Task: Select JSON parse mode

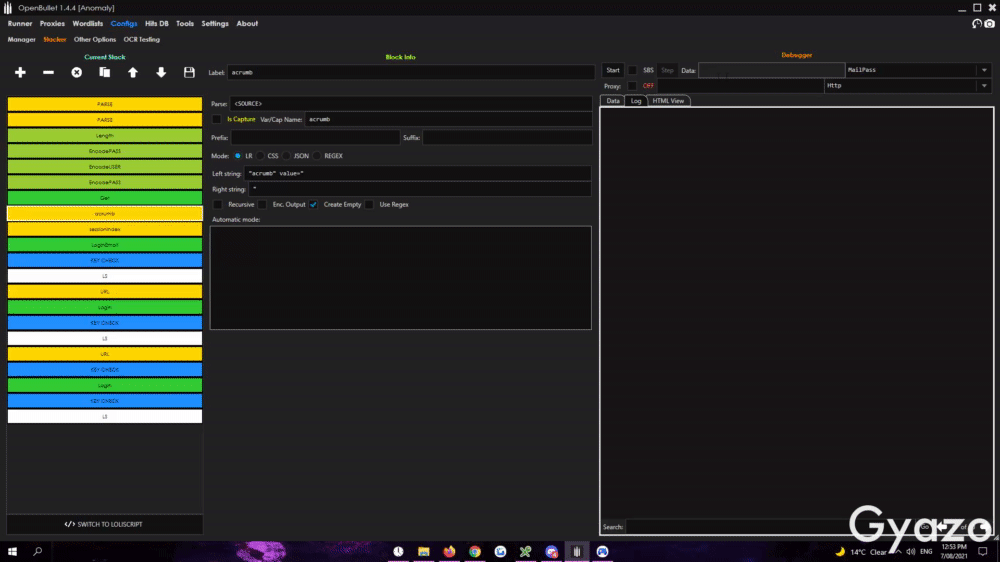Action: pos(286,156)
